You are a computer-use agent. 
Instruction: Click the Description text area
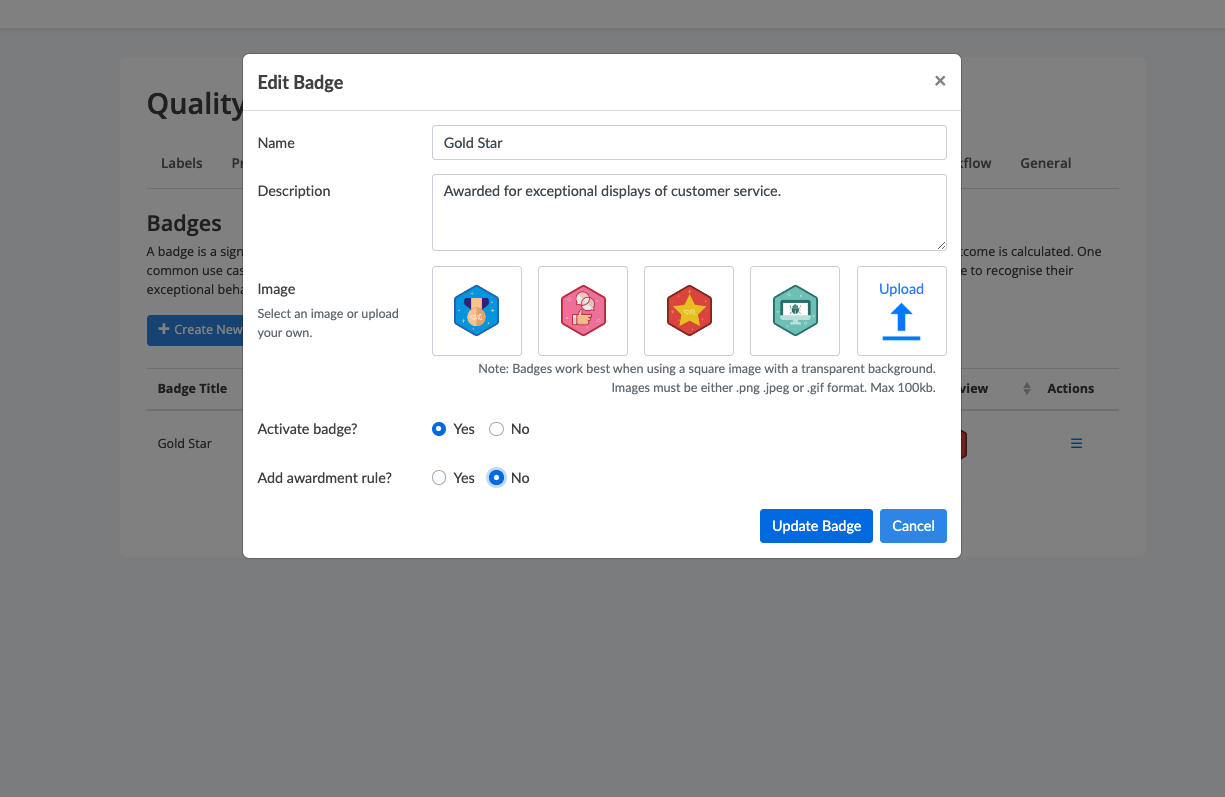pos(689,212)
